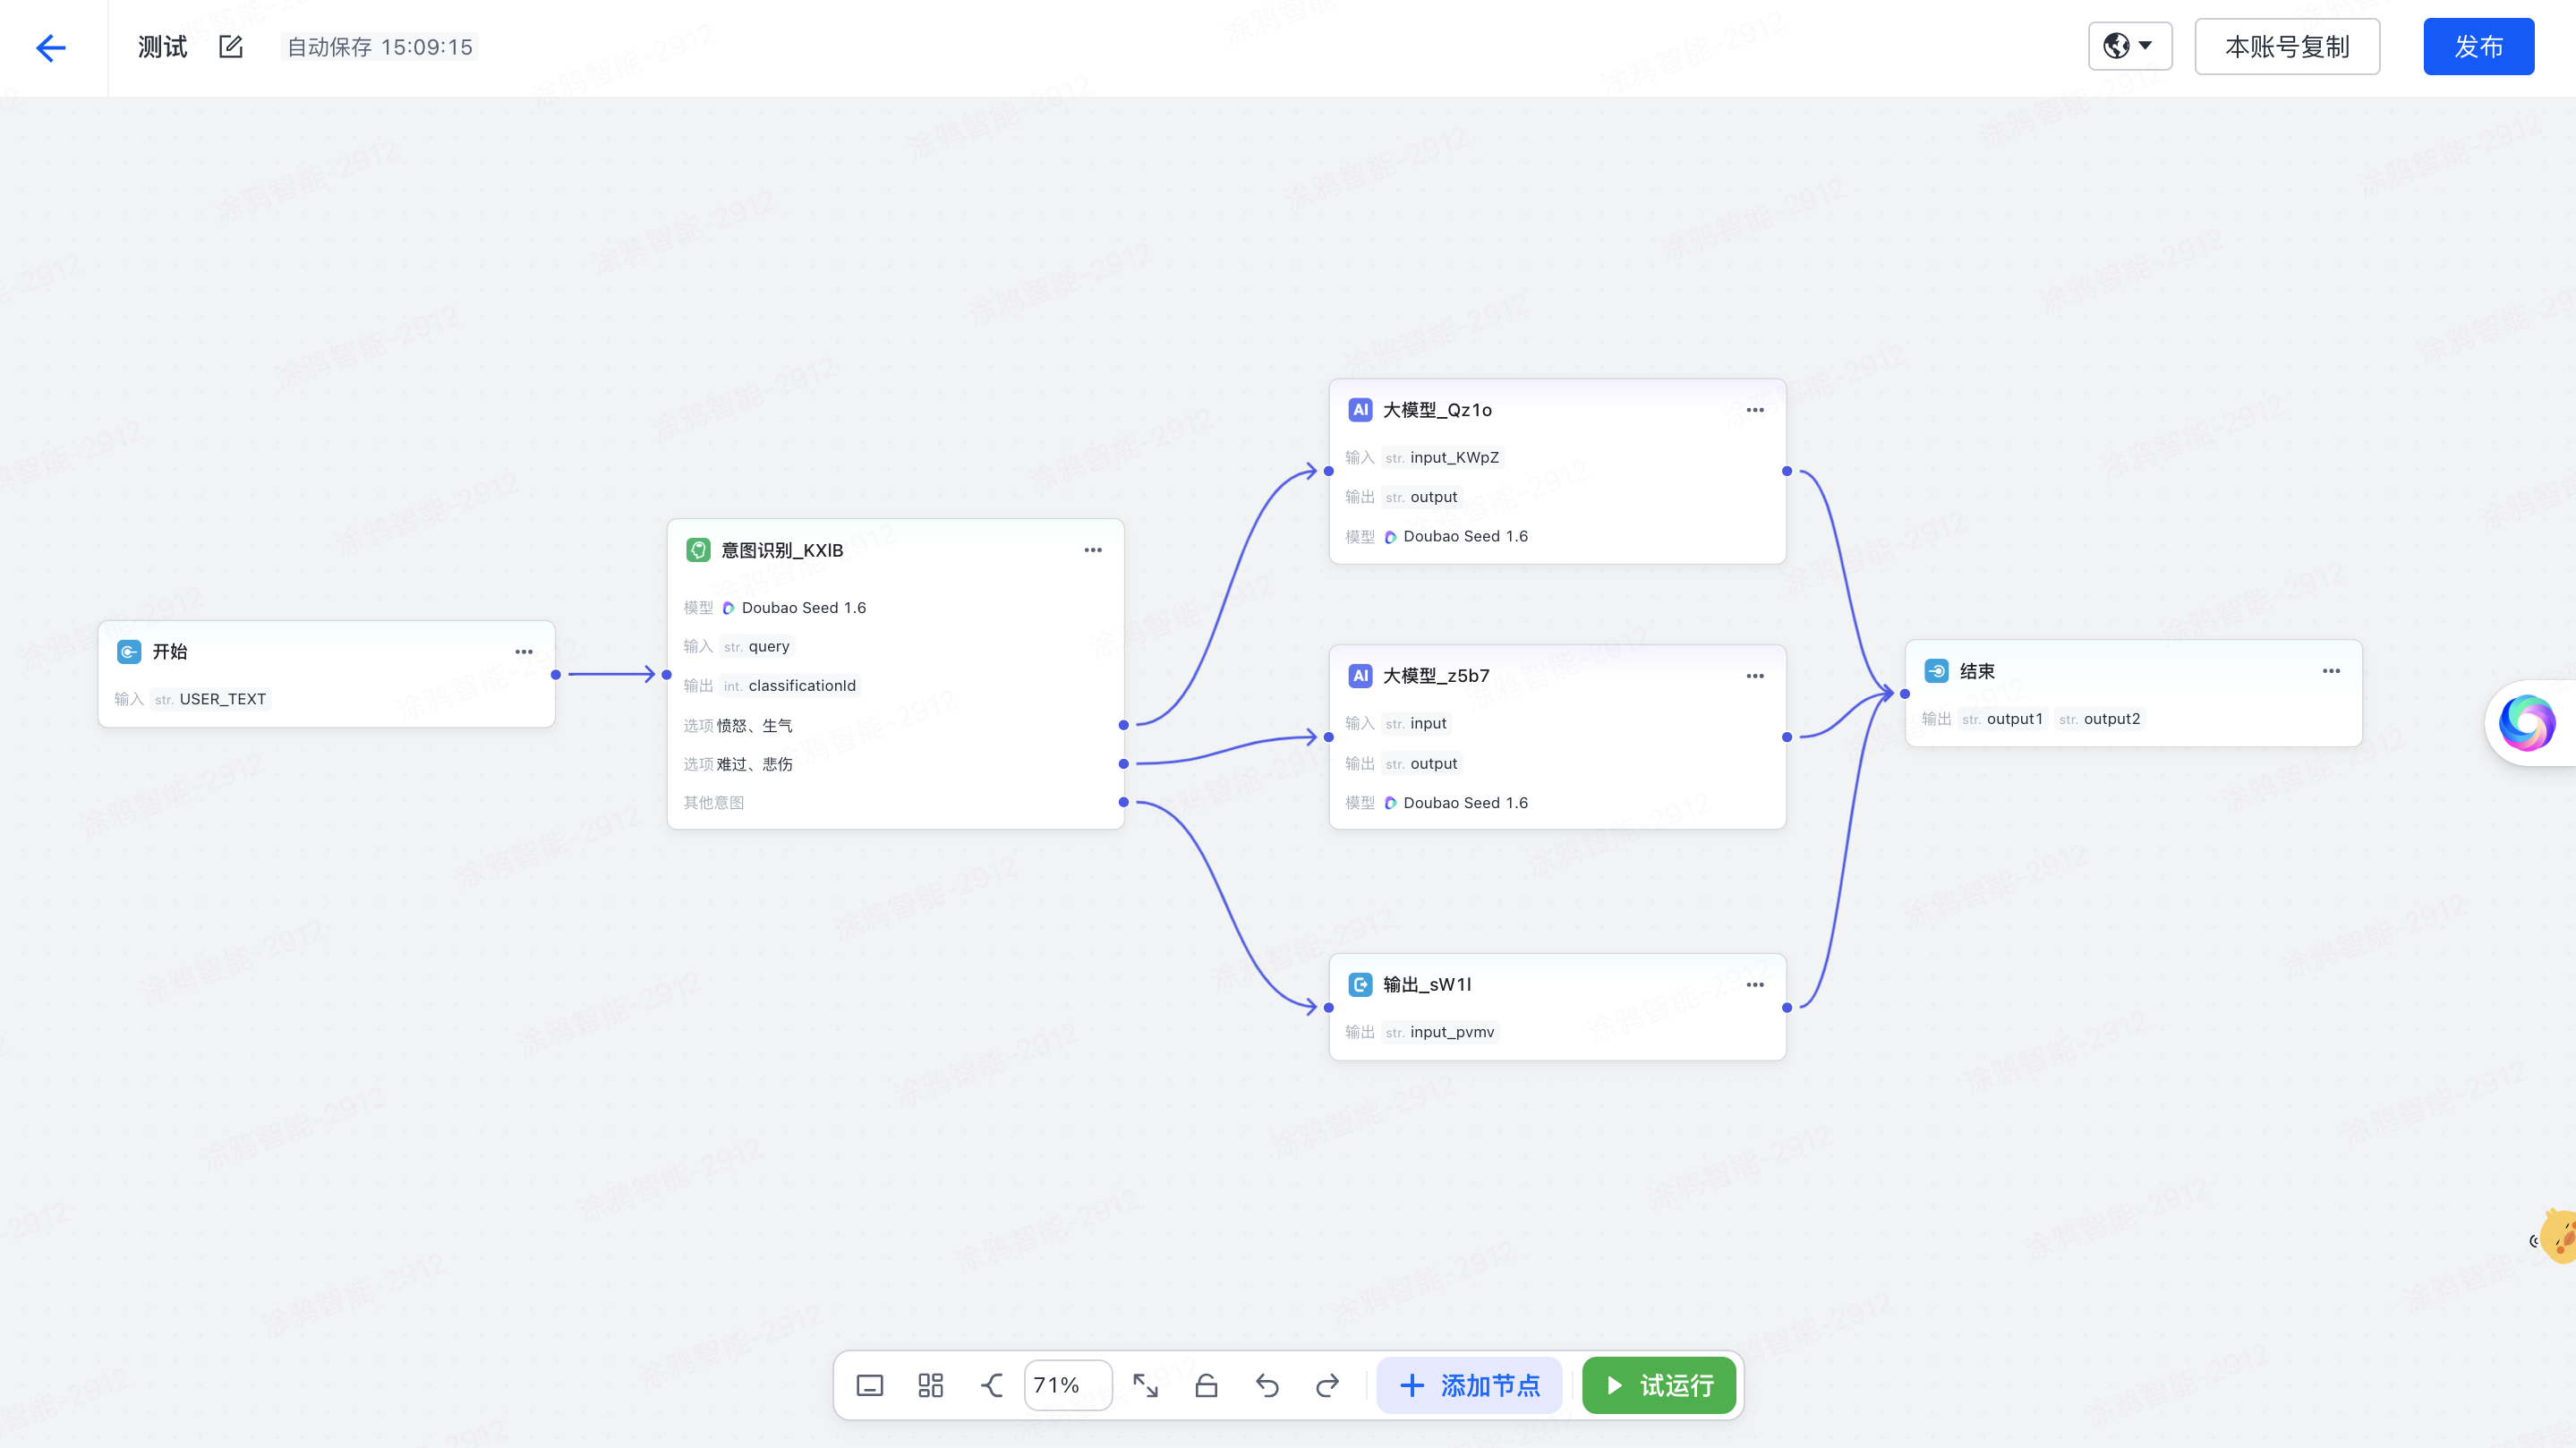Select the 开始 node title

(x=170, y=652)
